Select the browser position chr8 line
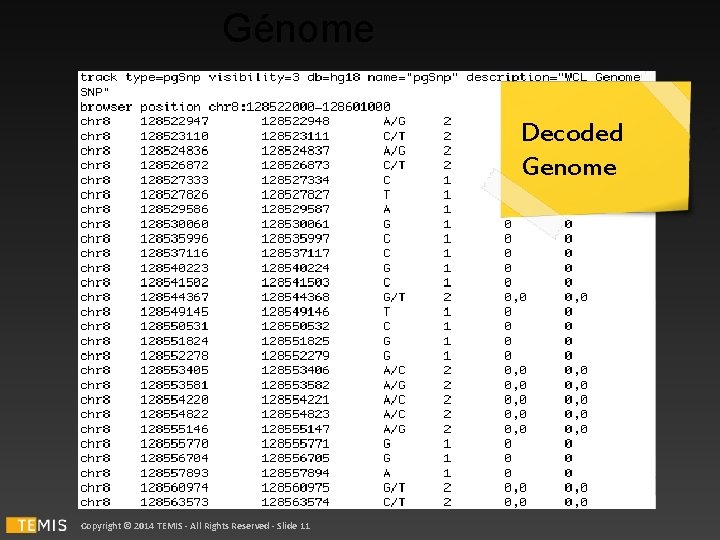720x540 pixels. (x=235, y=107)
